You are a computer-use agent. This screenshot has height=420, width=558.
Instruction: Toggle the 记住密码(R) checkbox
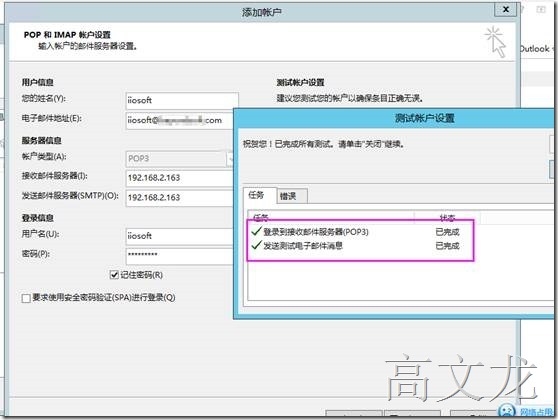click(x=114, y=275)
